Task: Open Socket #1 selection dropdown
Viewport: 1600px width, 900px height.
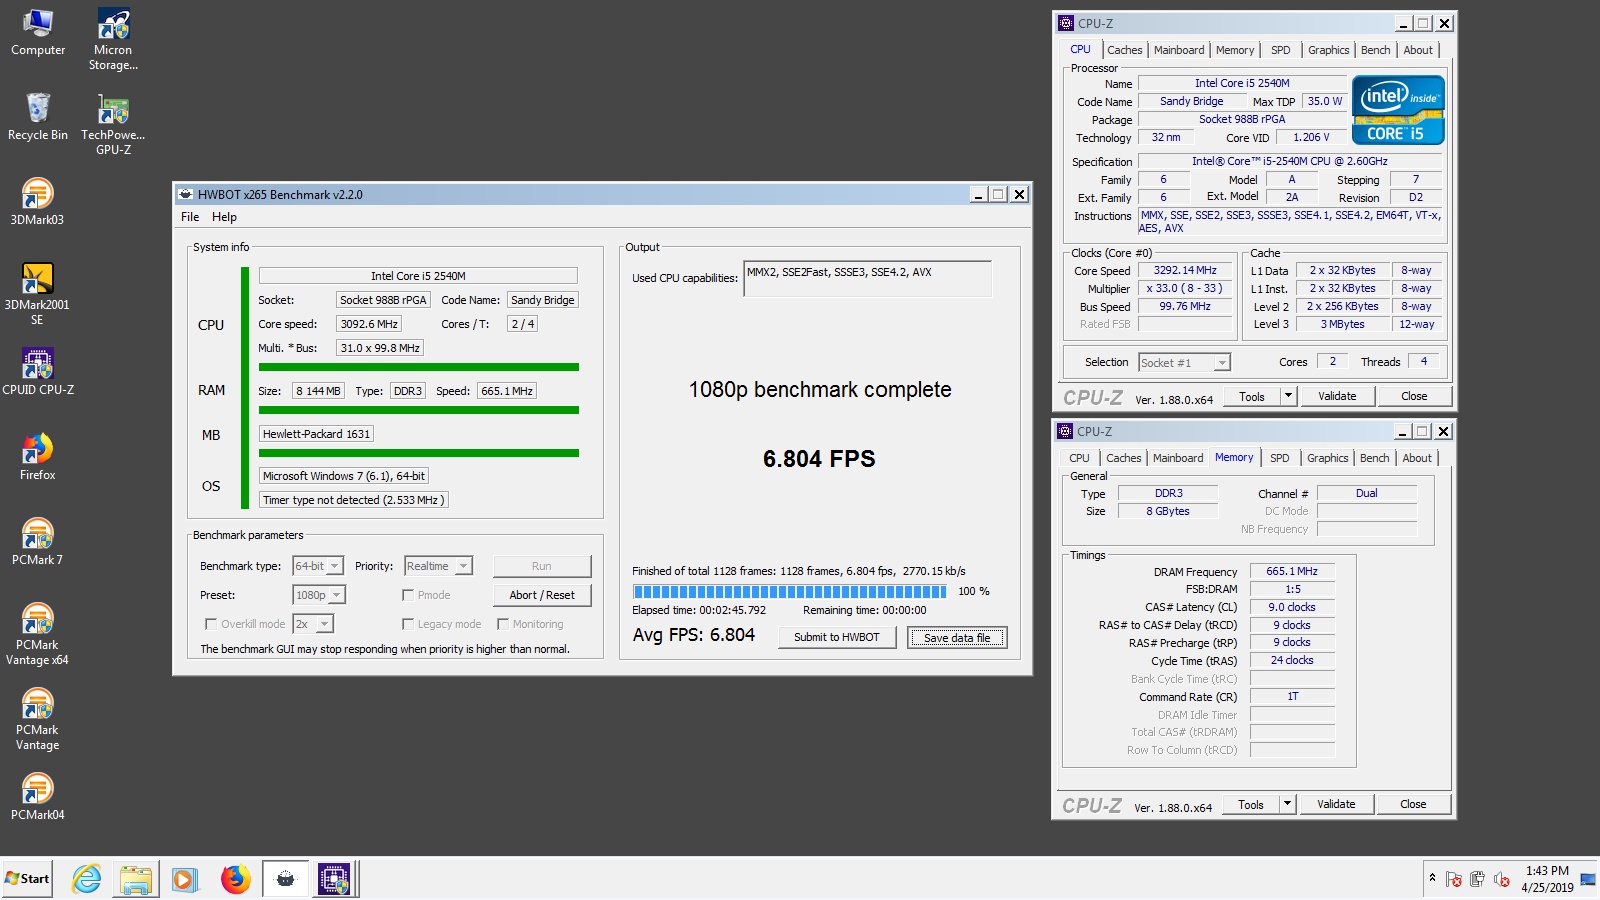Action: tap(1185, 363)
